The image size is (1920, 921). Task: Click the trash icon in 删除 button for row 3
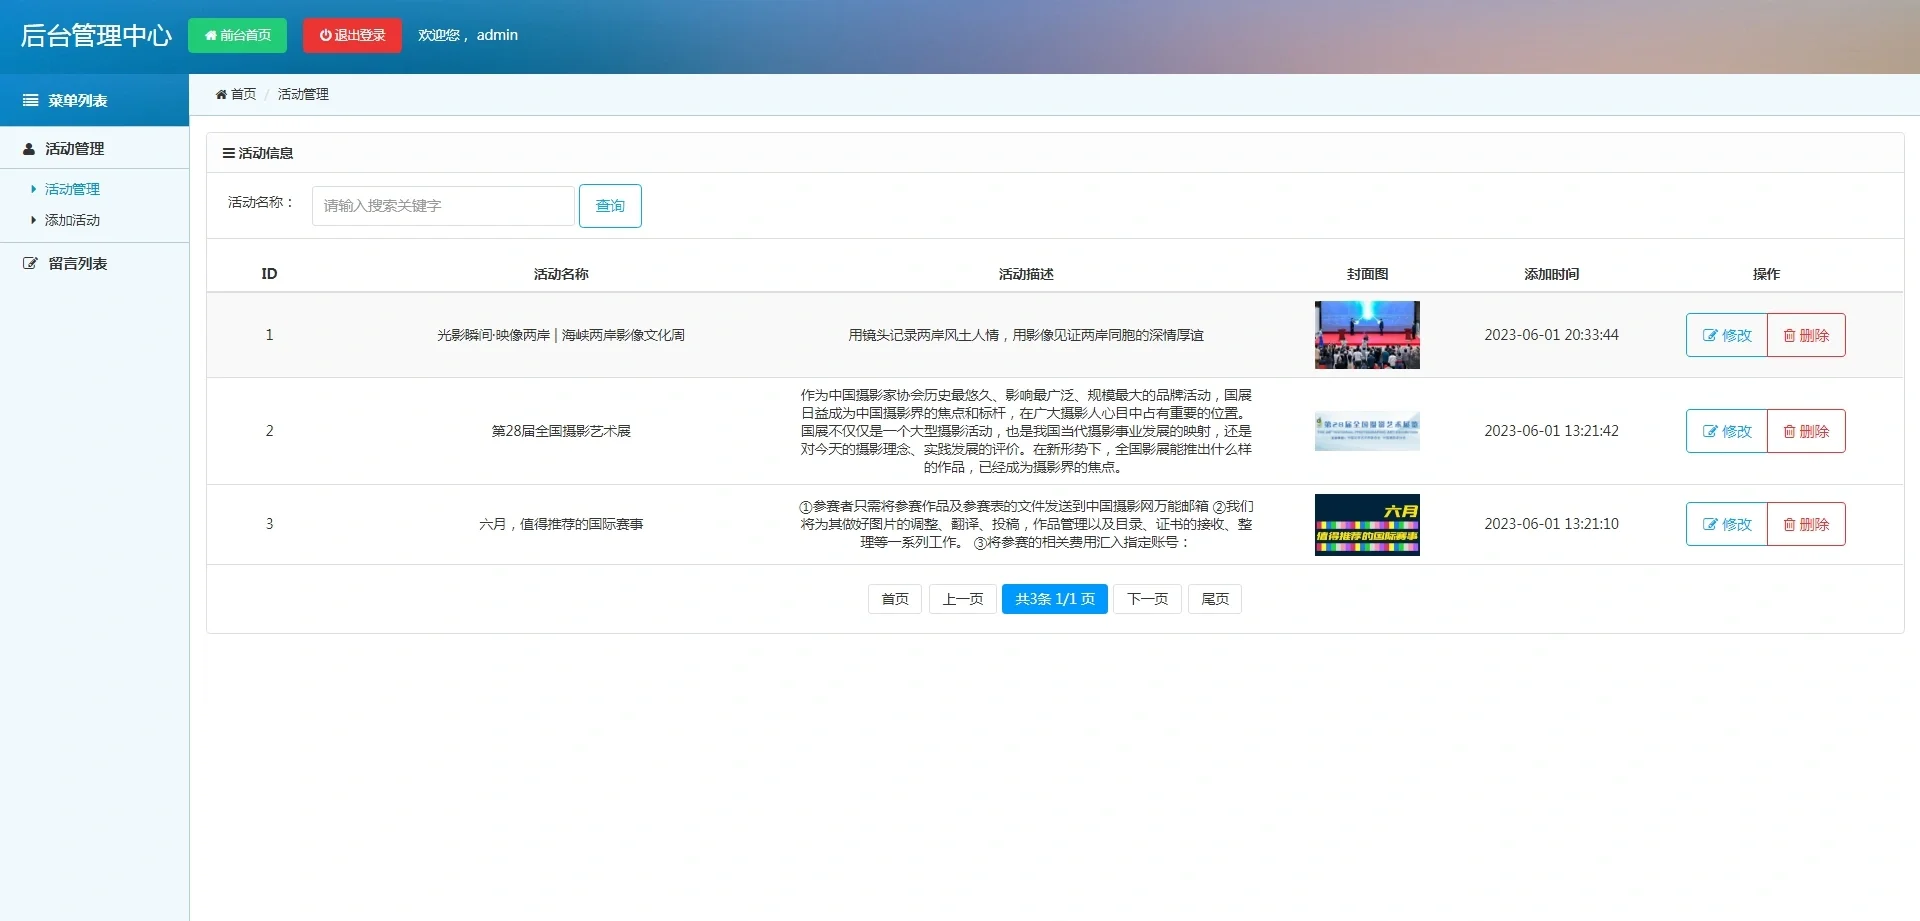tap(1788, 523)
